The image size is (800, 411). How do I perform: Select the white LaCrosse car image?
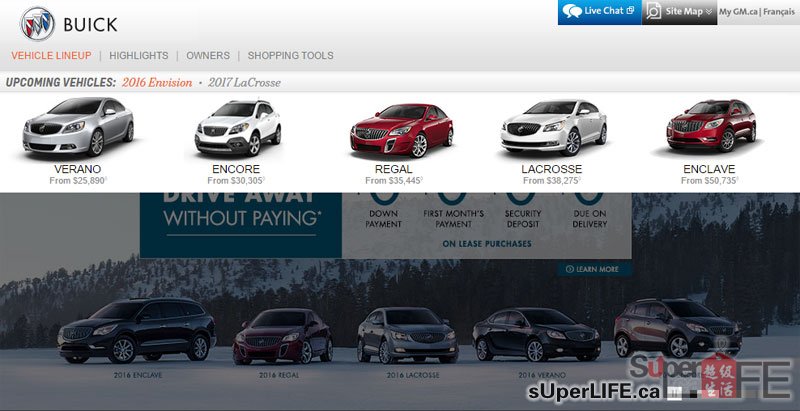point(554,128)
